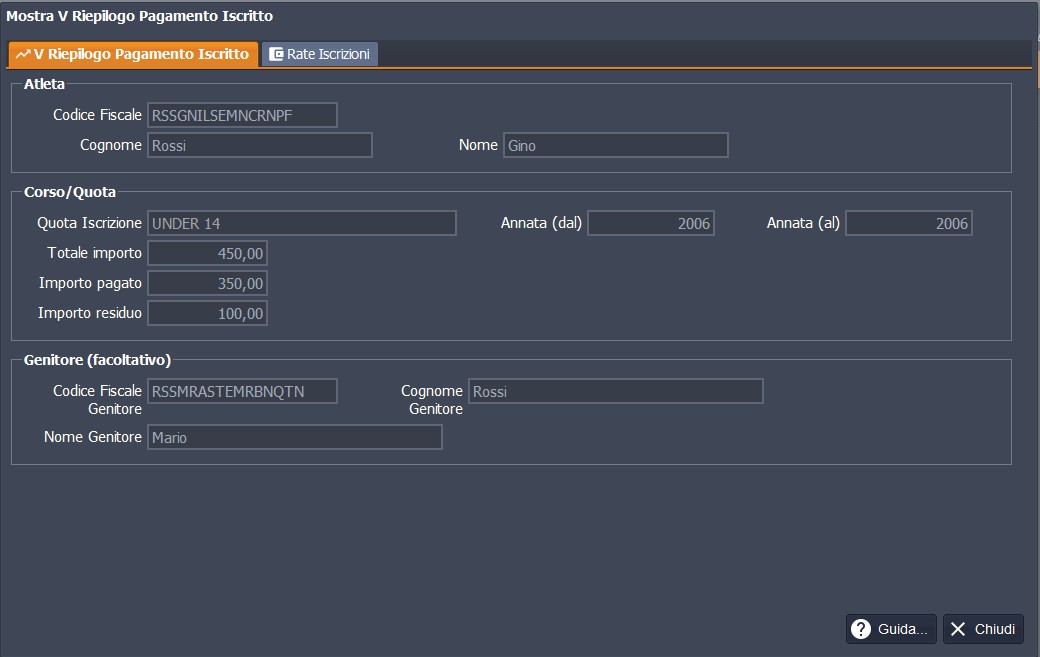Click the Importo residuo field 100,00
The width and height of the screenshot is (1040, 657).
coord(207,313)
